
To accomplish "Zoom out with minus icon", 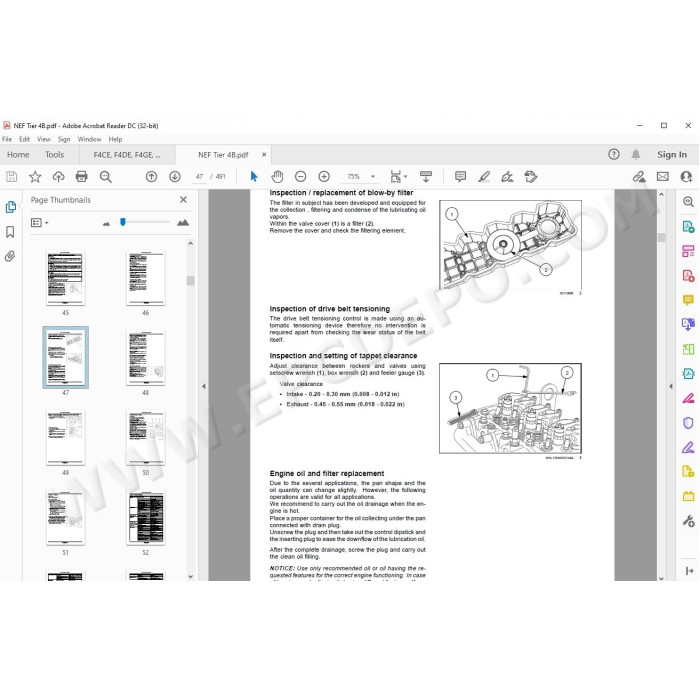I will click(x=300, y=177).
